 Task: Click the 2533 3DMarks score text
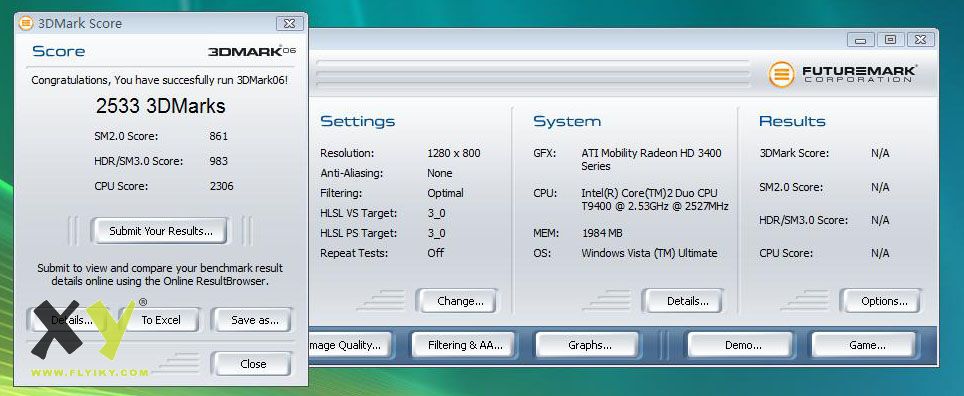(160, 106)
